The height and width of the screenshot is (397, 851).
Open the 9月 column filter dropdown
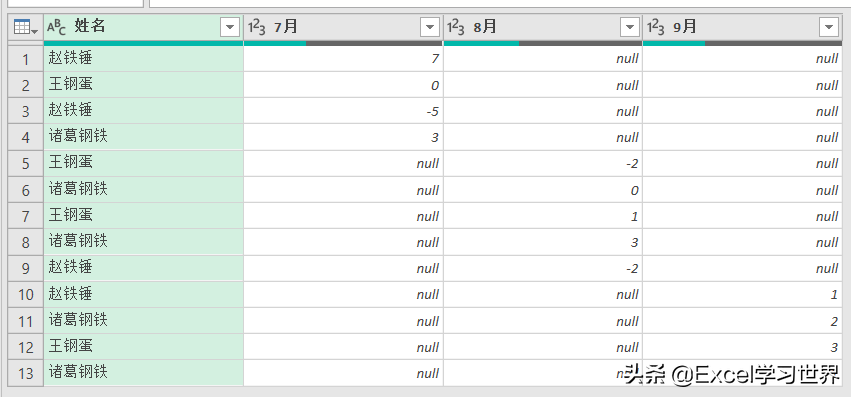829,27
